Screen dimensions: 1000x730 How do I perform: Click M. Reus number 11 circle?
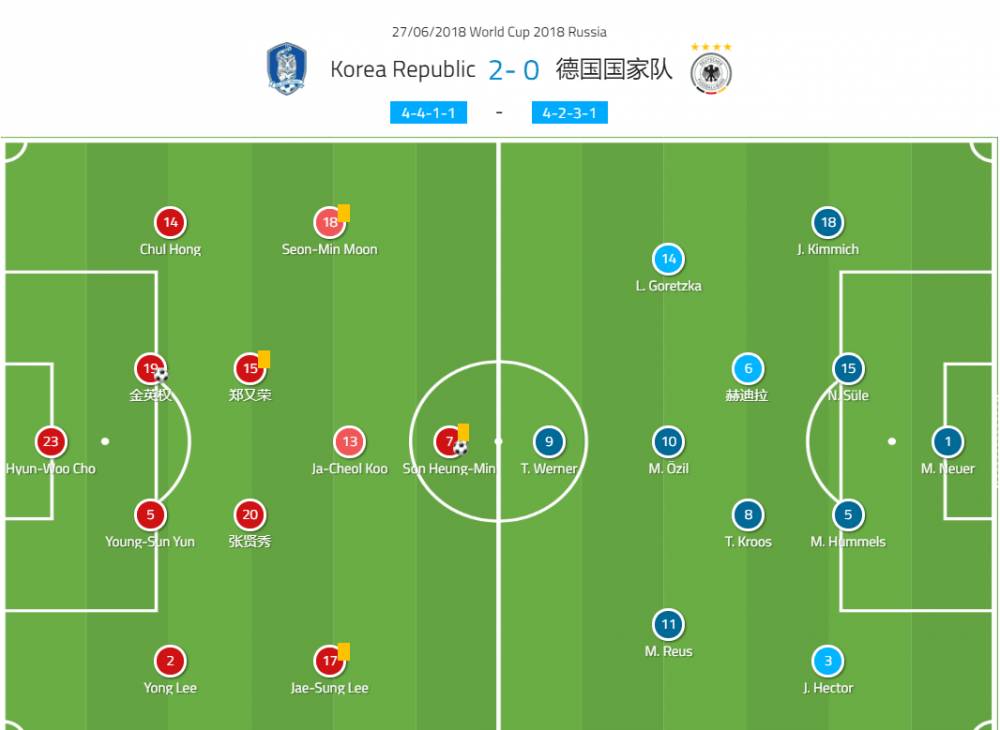668,624
